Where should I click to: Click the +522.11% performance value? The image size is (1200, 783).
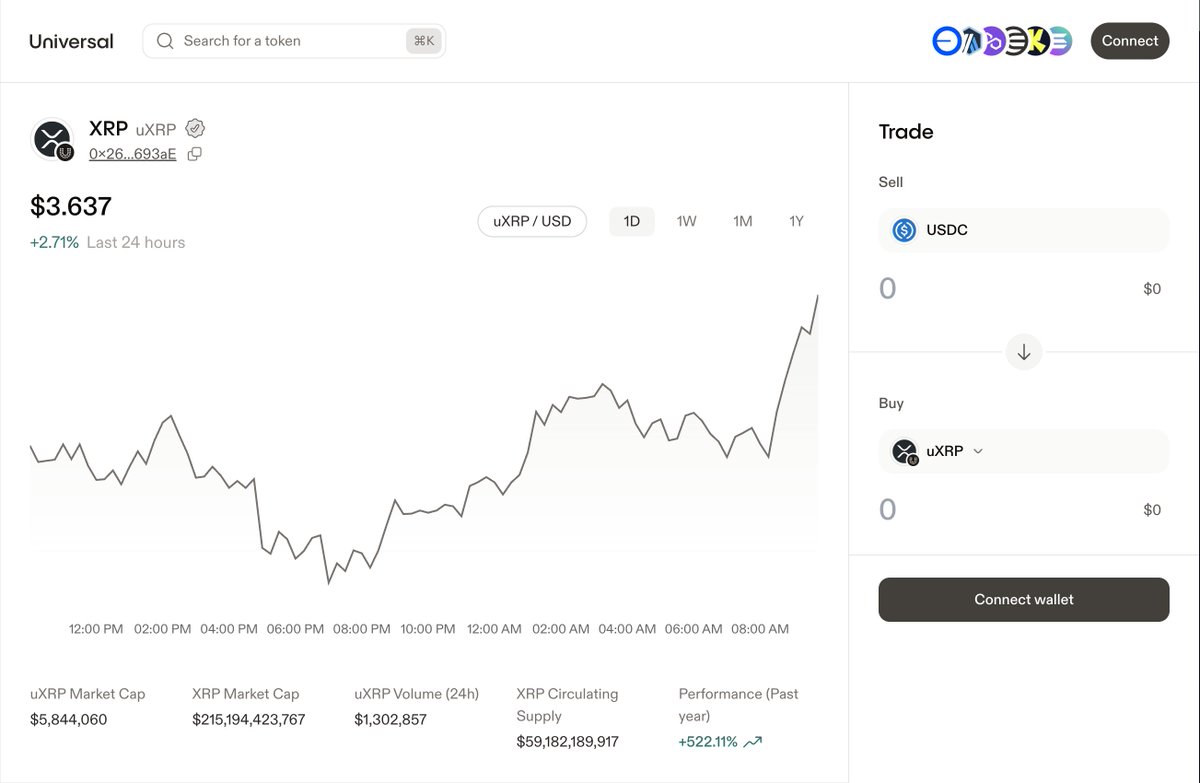708,741
